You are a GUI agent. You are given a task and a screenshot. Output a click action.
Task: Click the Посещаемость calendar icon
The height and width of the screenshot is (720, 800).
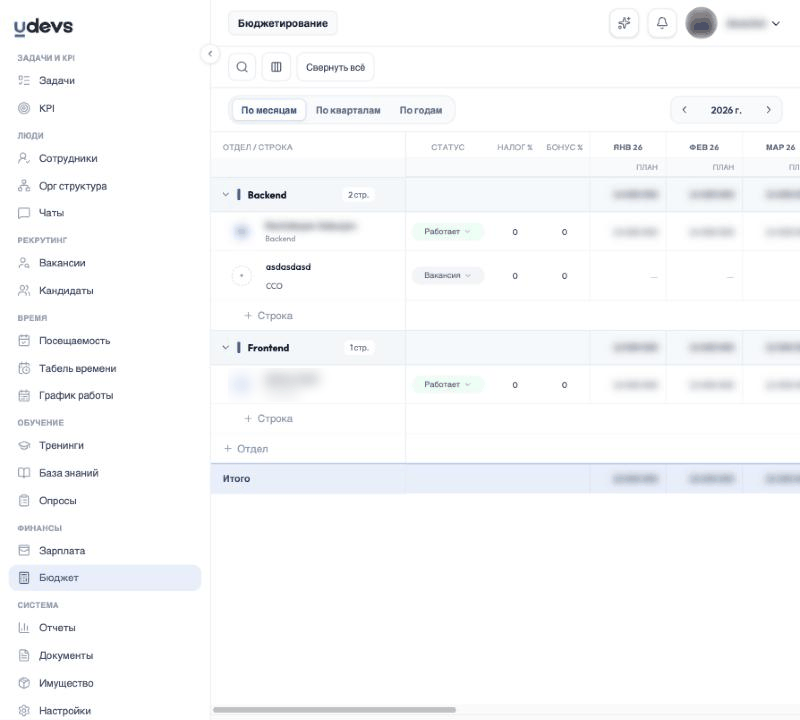pos(24,340)
